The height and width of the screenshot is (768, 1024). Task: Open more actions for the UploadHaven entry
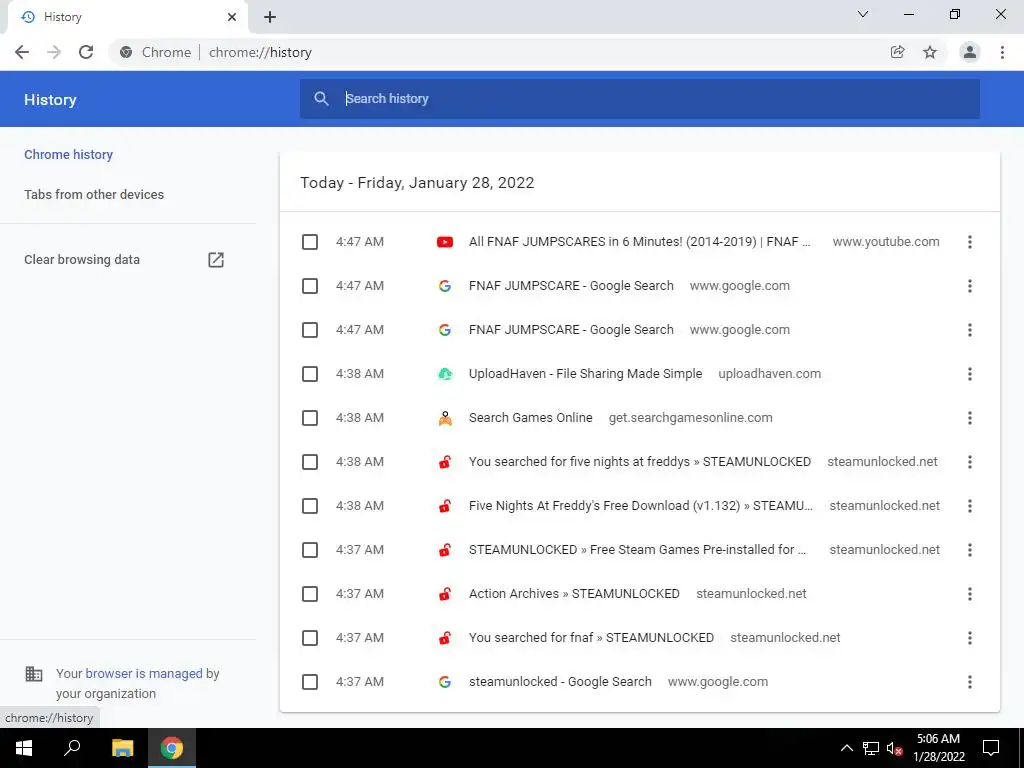(970, 374)
